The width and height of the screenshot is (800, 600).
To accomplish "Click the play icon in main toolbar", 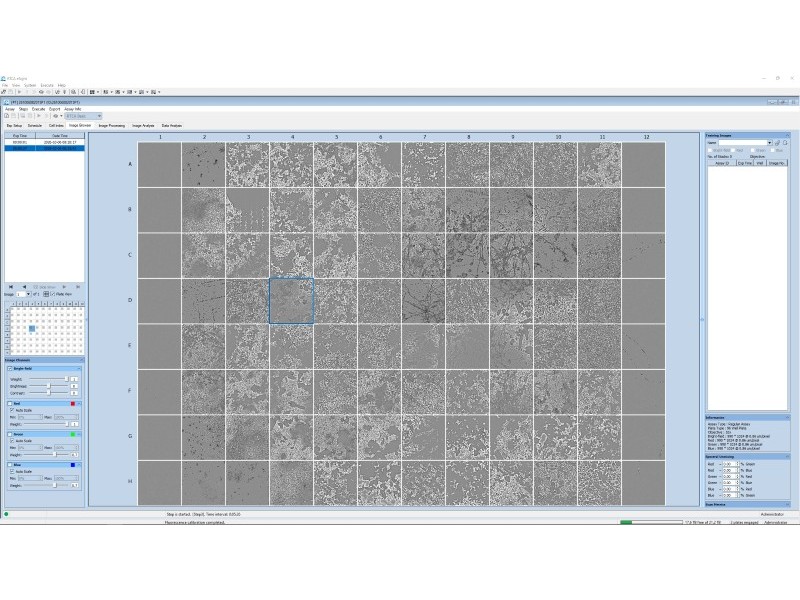I will pos(19,92).
